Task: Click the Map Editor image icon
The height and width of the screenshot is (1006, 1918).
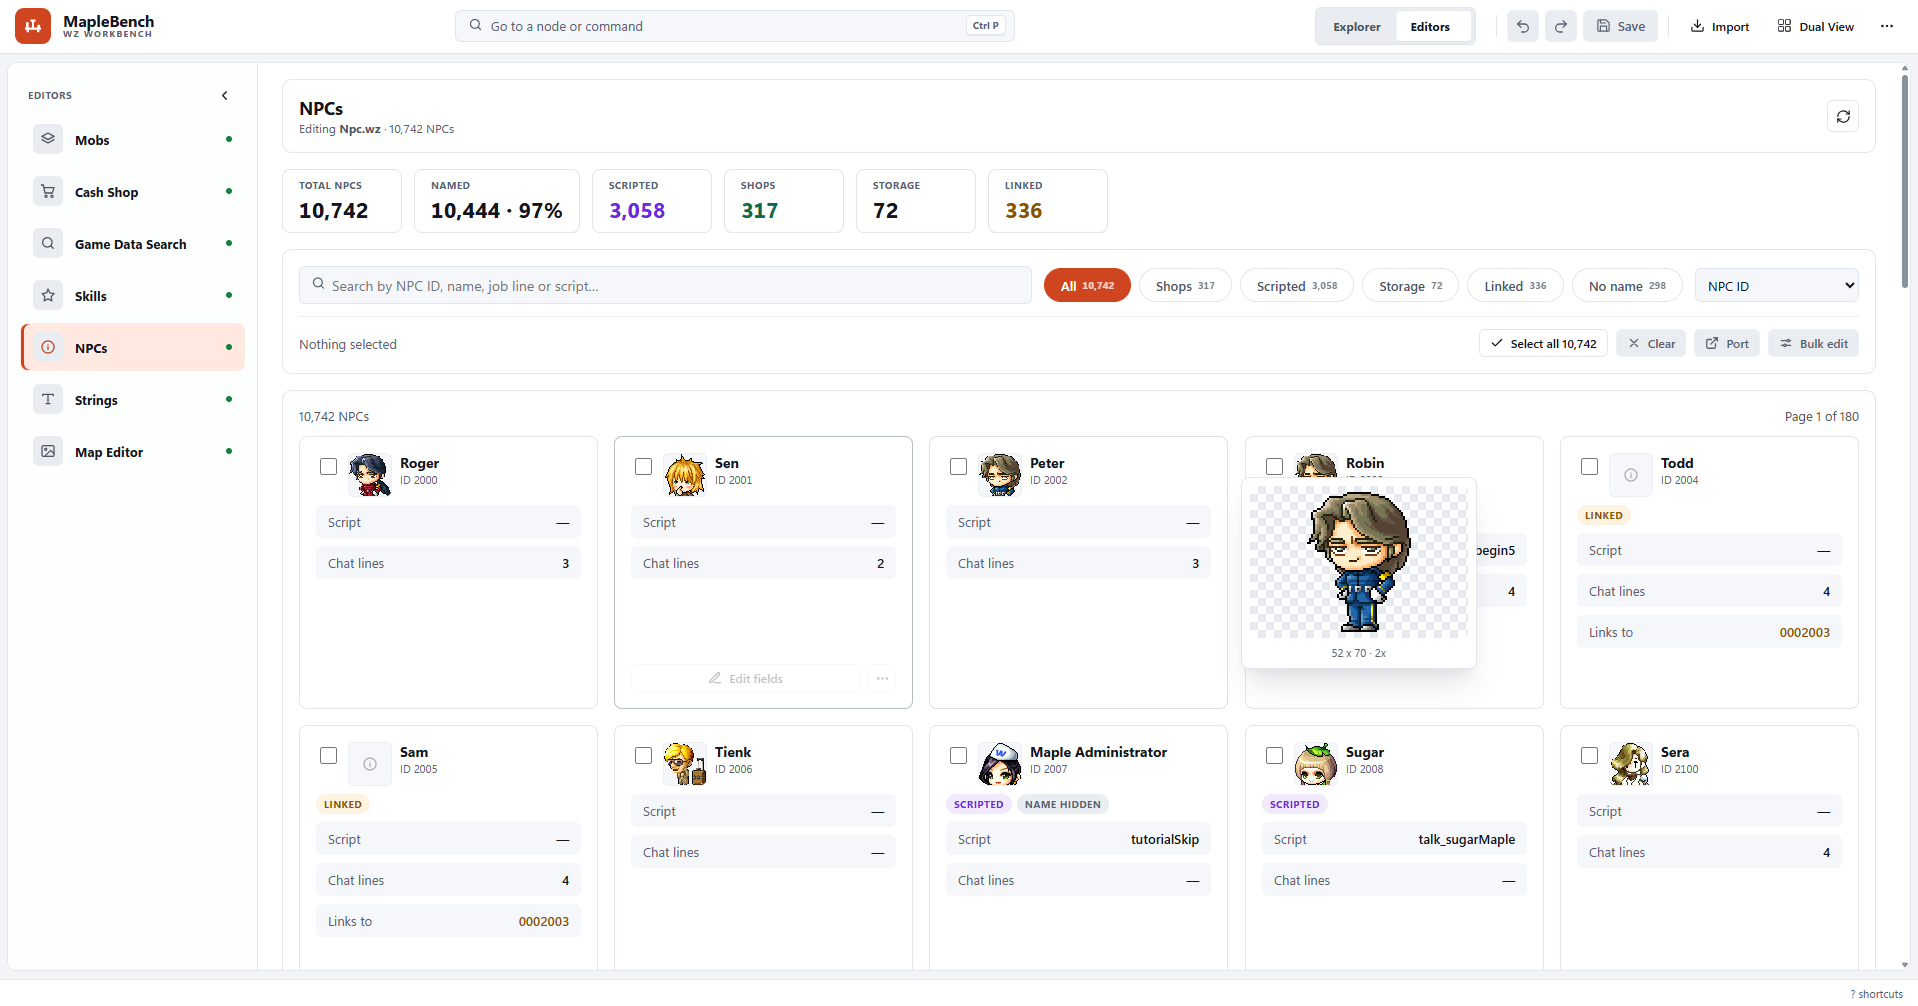Action: [x=48, y=451]
